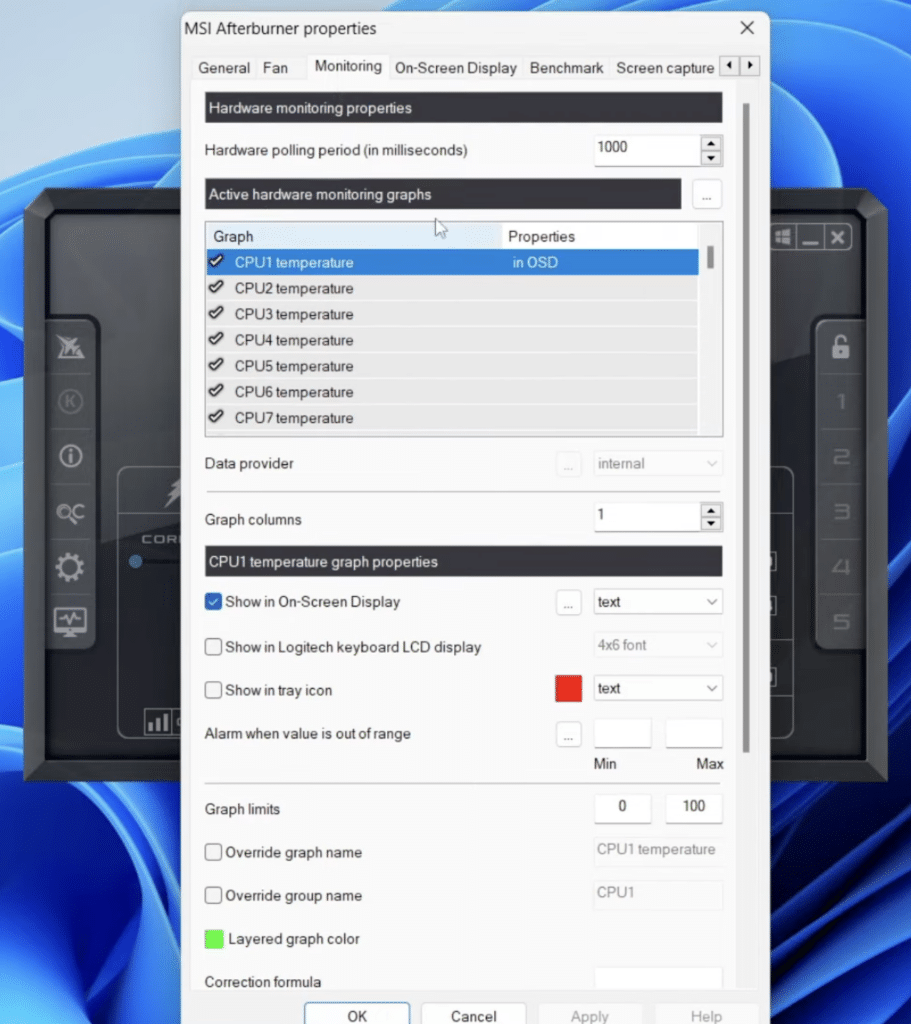Increase the Graph columns value
The width and height of the screenshot is (911, 1024).
coord(711,511)
